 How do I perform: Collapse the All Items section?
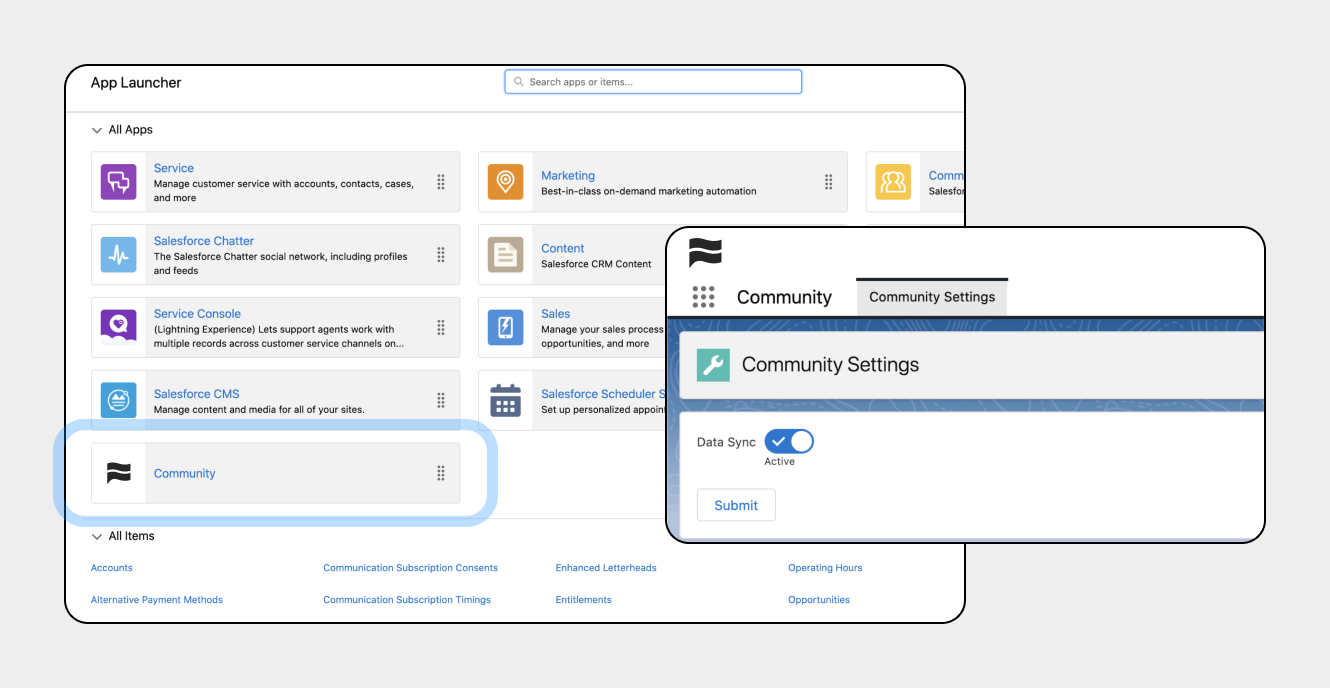pyautogui.click(x=96, y=536)
